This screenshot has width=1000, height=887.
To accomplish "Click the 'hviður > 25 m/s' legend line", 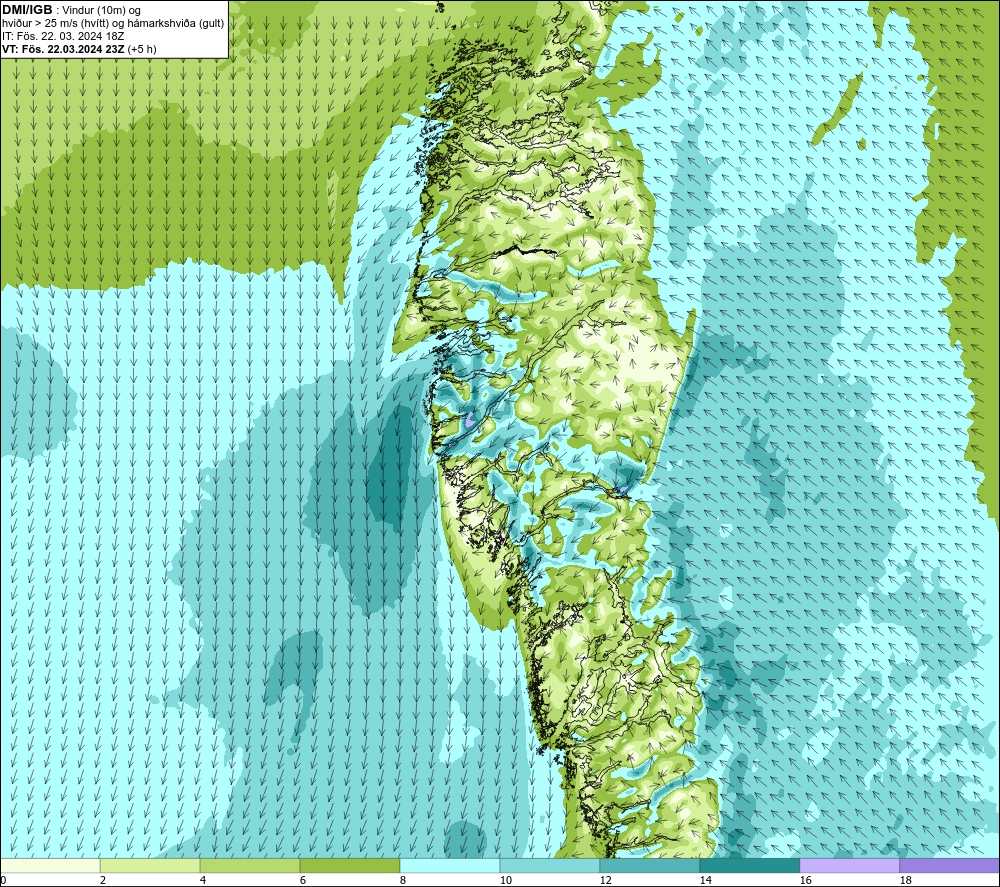I will (113, 23).
